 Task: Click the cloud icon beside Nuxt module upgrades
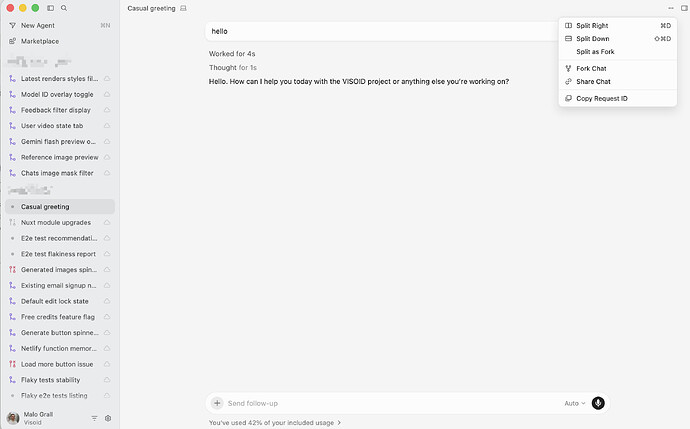106,223
